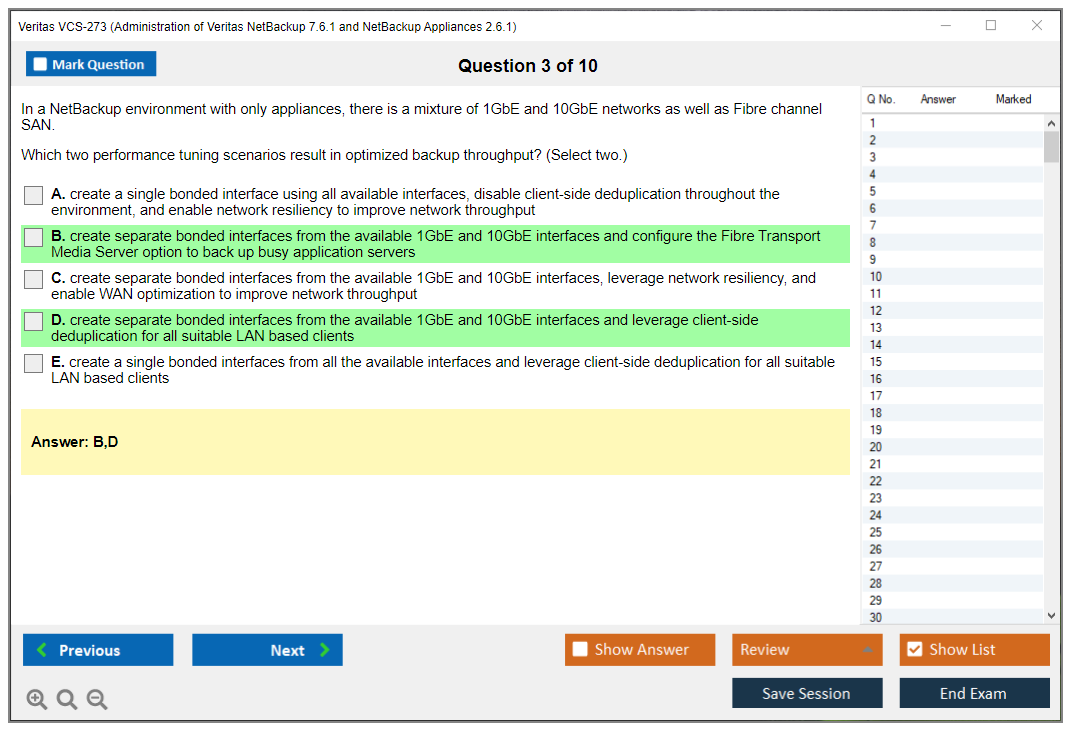1075x735 pixels.
Task: Enable the Show Answer option
Action: click(580, 650)
